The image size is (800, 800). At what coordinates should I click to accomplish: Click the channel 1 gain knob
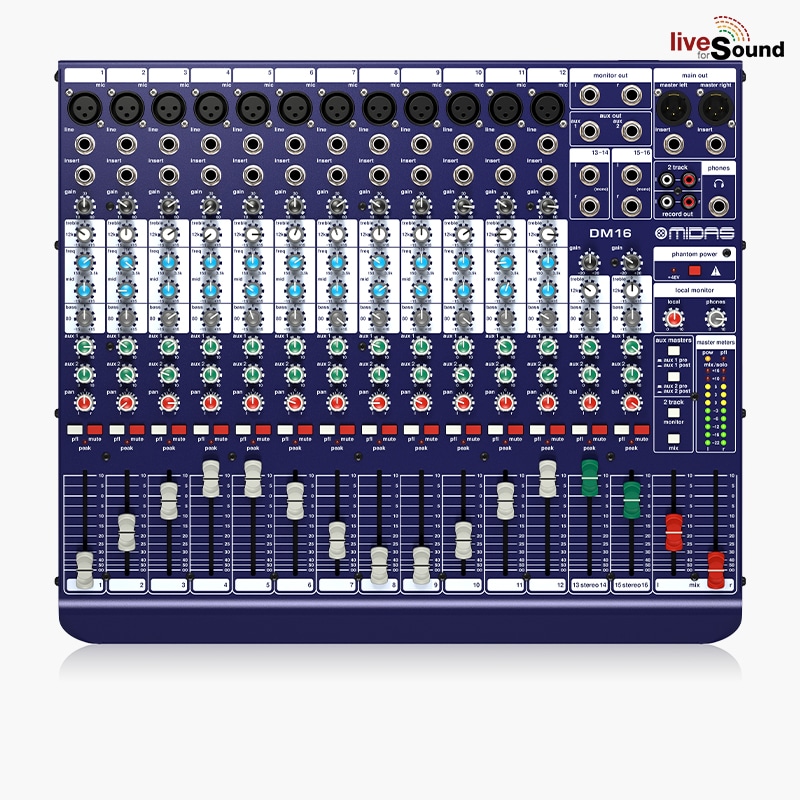click(x=85, y=206)
